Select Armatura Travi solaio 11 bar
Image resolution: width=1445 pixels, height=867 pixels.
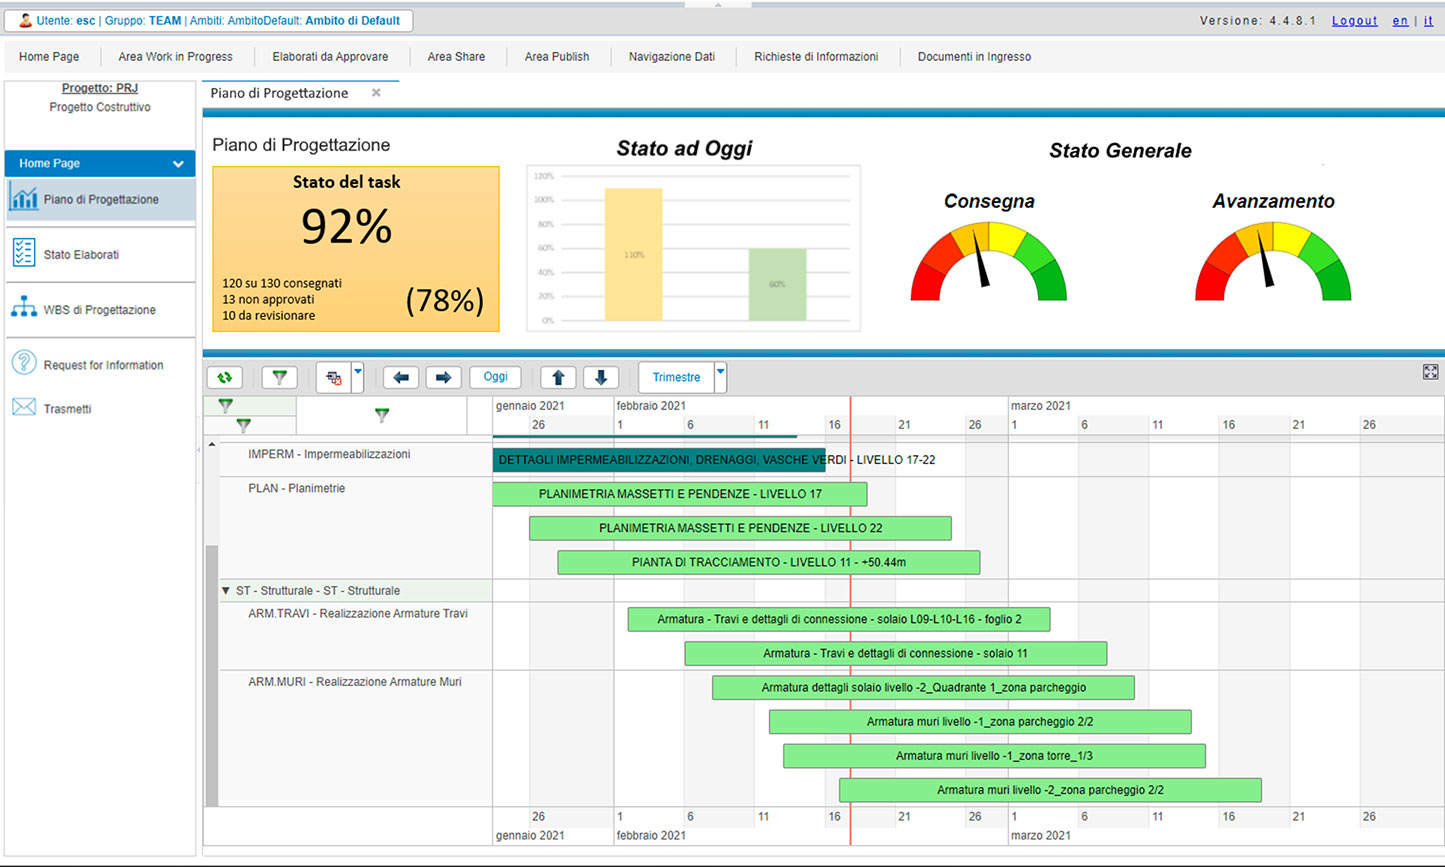896,653
